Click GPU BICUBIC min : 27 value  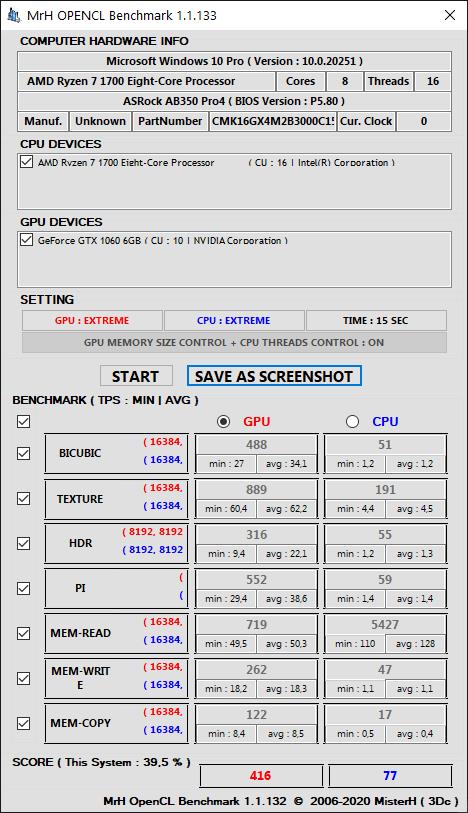[x=226, y=464]
